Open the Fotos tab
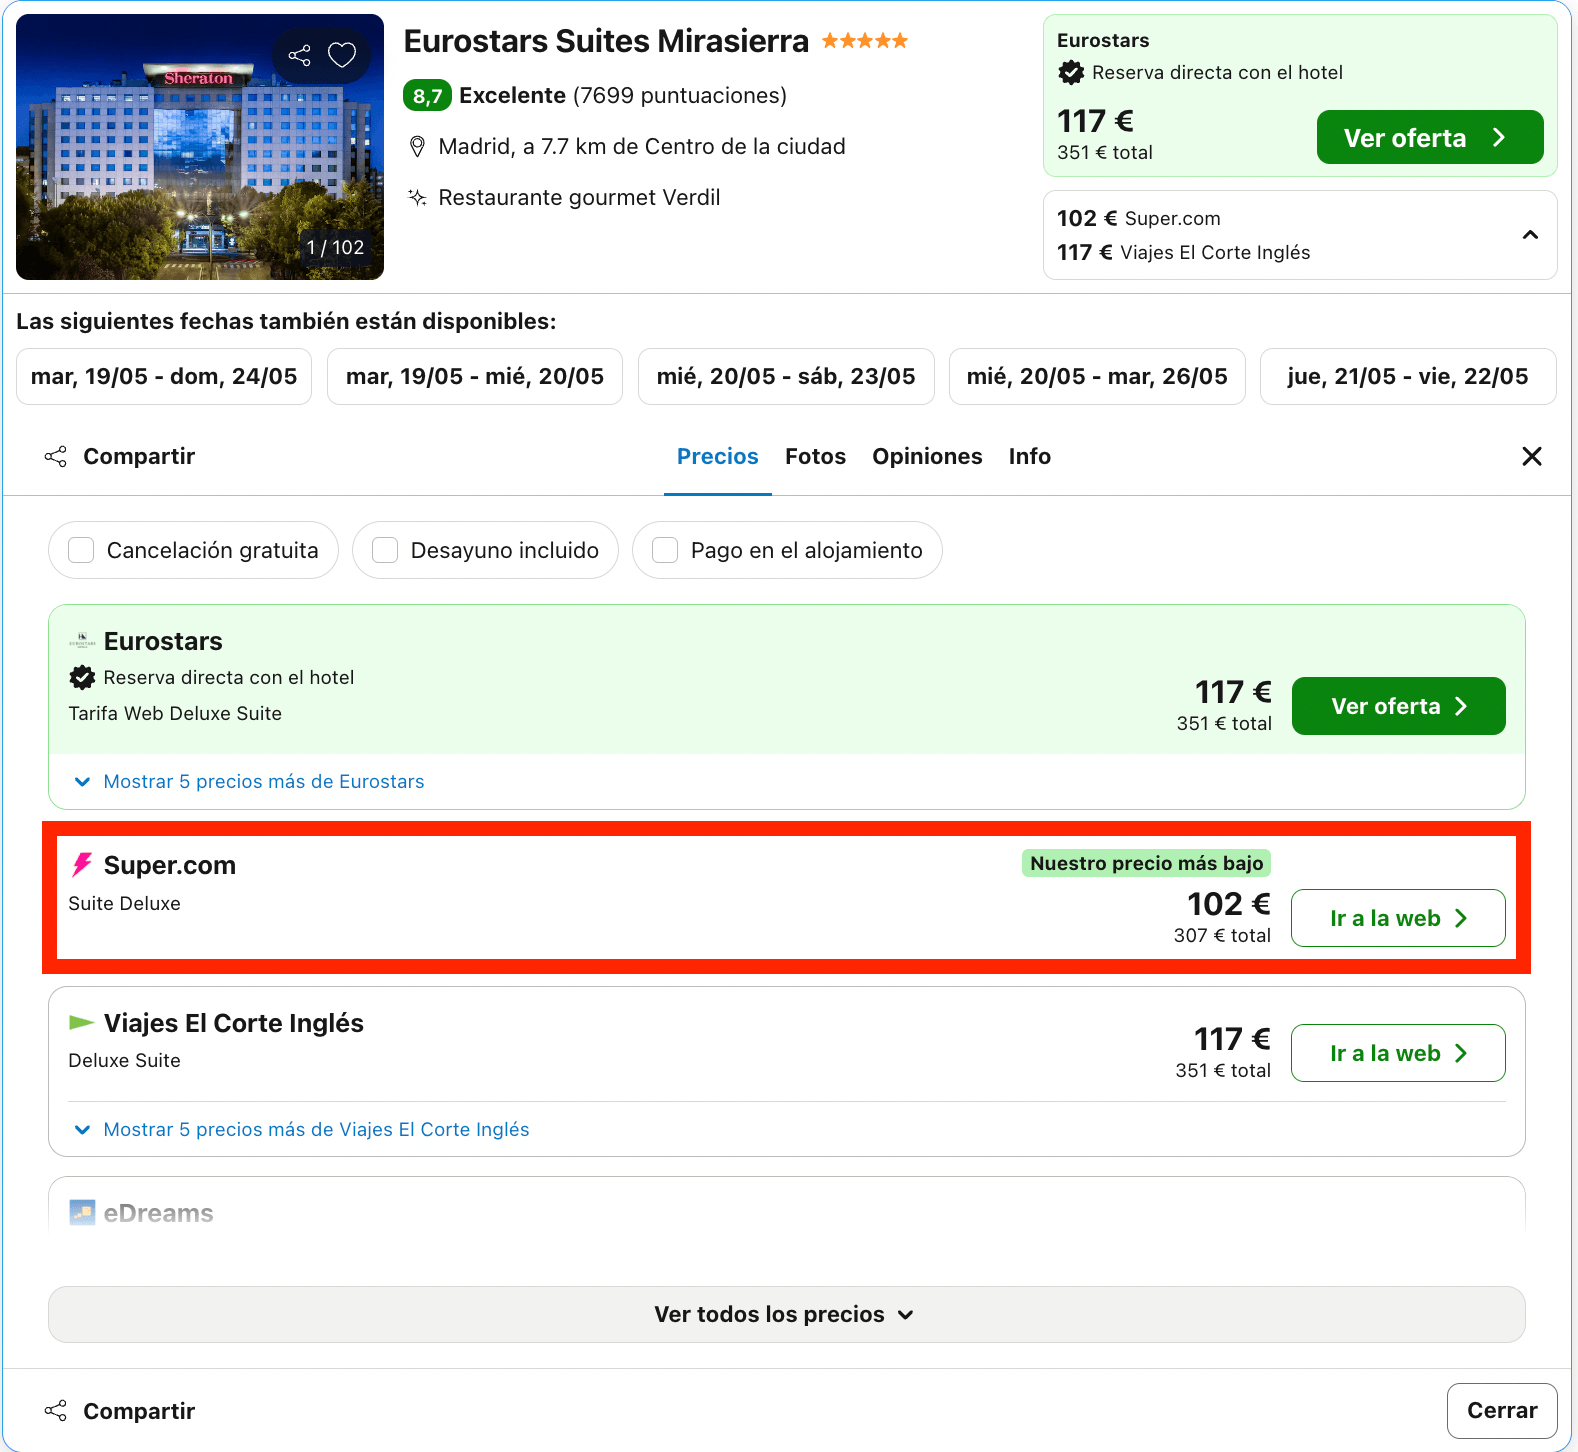Image resolution: width=1578 pixels, height=1452 pixels. click(x=815, y=457)
